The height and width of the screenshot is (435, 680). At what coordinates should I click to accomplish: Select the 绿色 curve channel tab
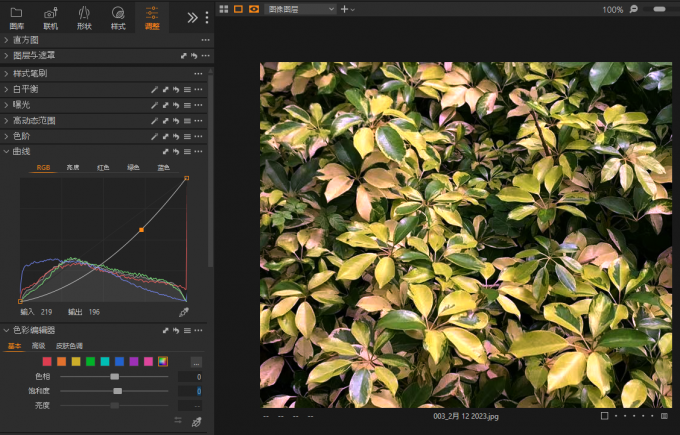click(x=133, y=167)
